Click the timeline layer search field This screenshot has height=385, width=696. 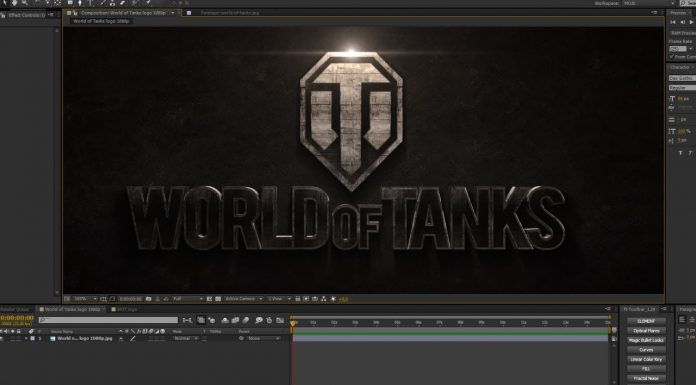[108, 320]
